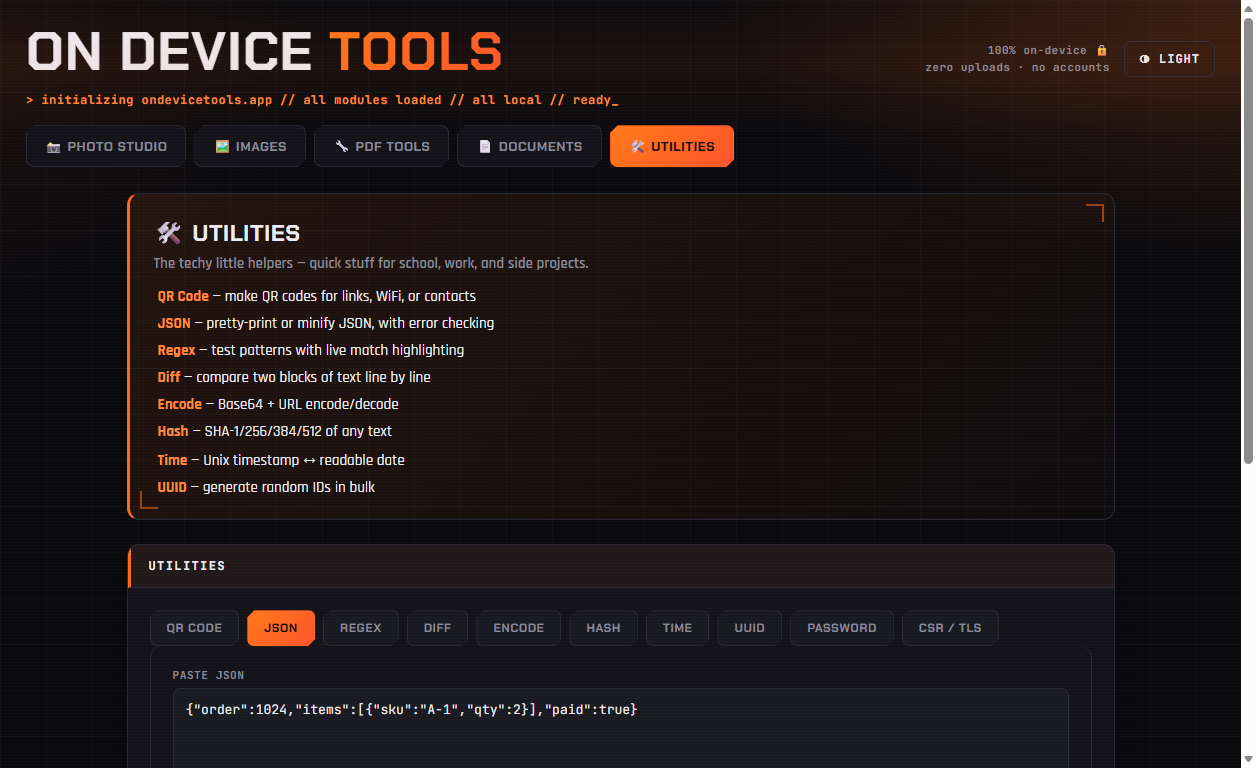Open the Images tab

point(250,146)
